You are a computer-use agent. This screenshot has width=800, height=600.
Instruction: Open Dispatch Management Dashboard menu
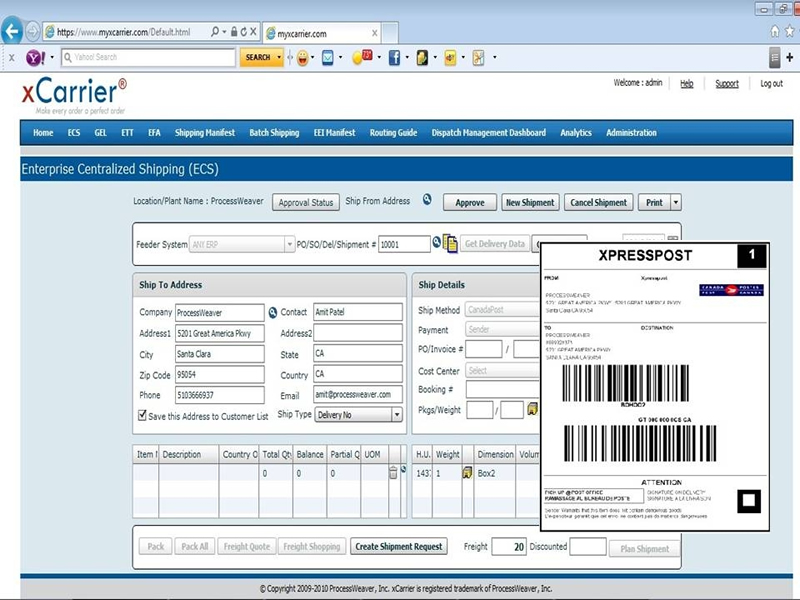click(488, 133)
